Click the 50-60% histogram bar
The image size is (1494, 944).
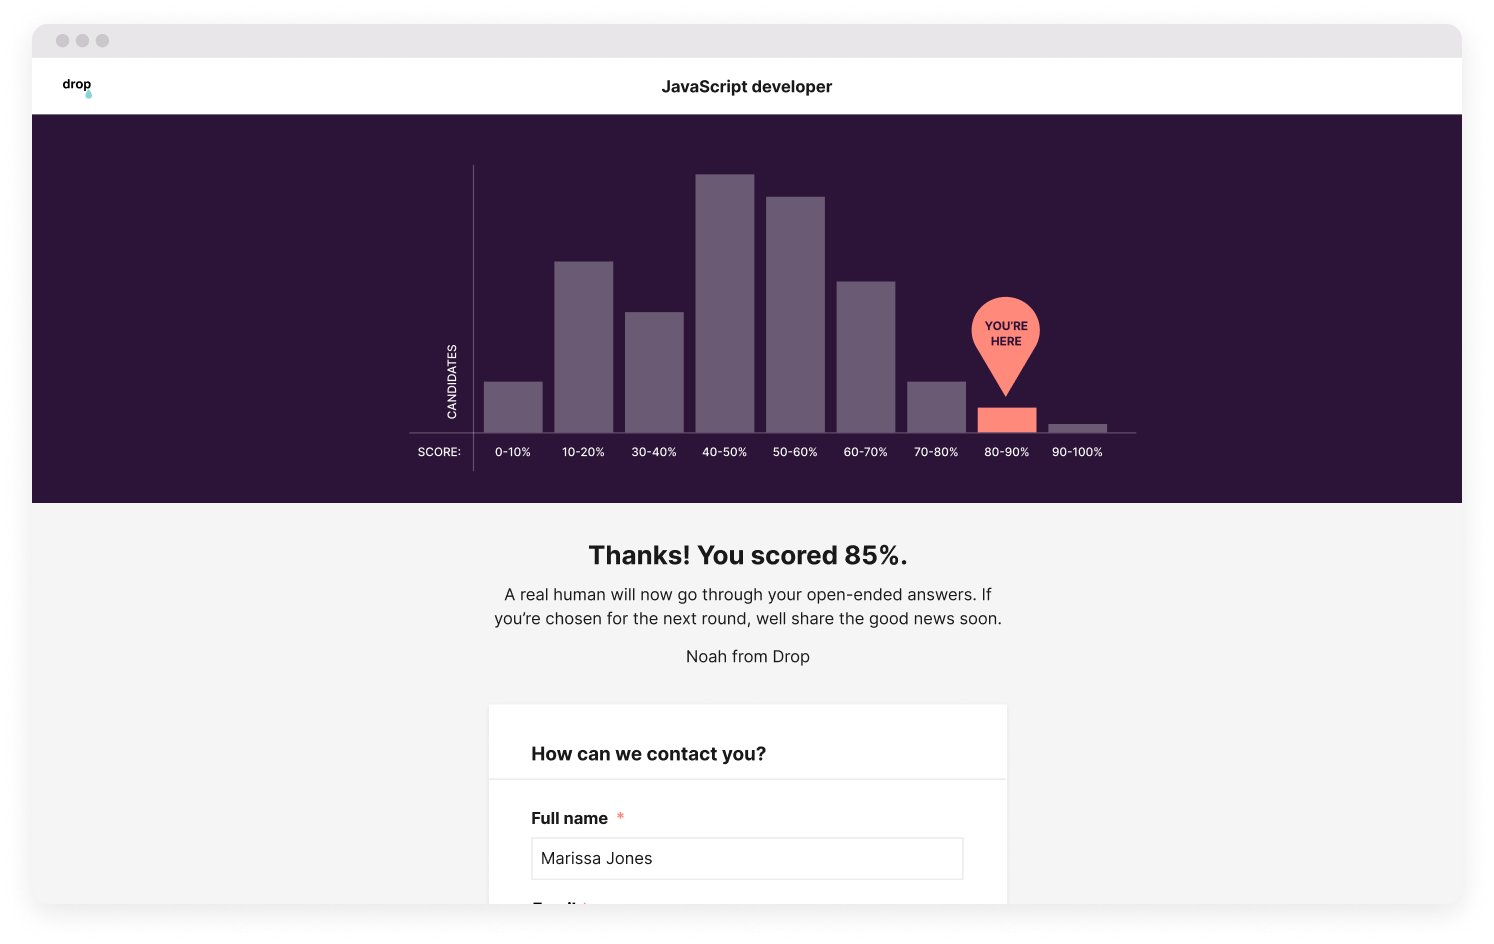796,315
